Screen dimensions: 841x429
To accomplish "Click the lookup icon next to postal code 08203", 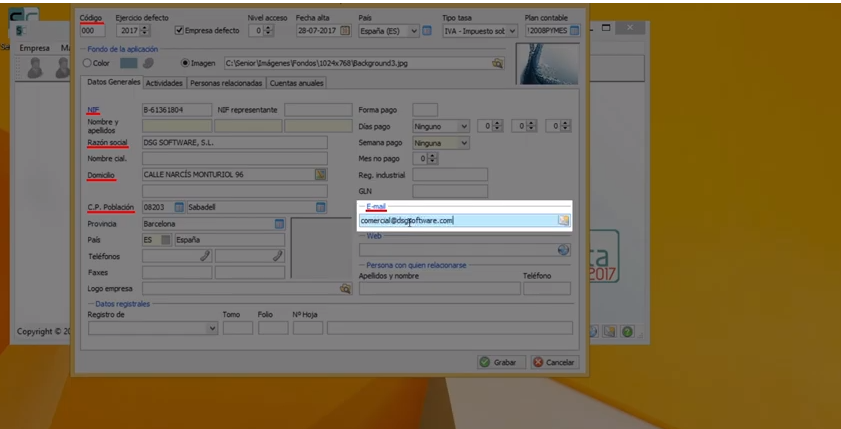I will 179,207.
